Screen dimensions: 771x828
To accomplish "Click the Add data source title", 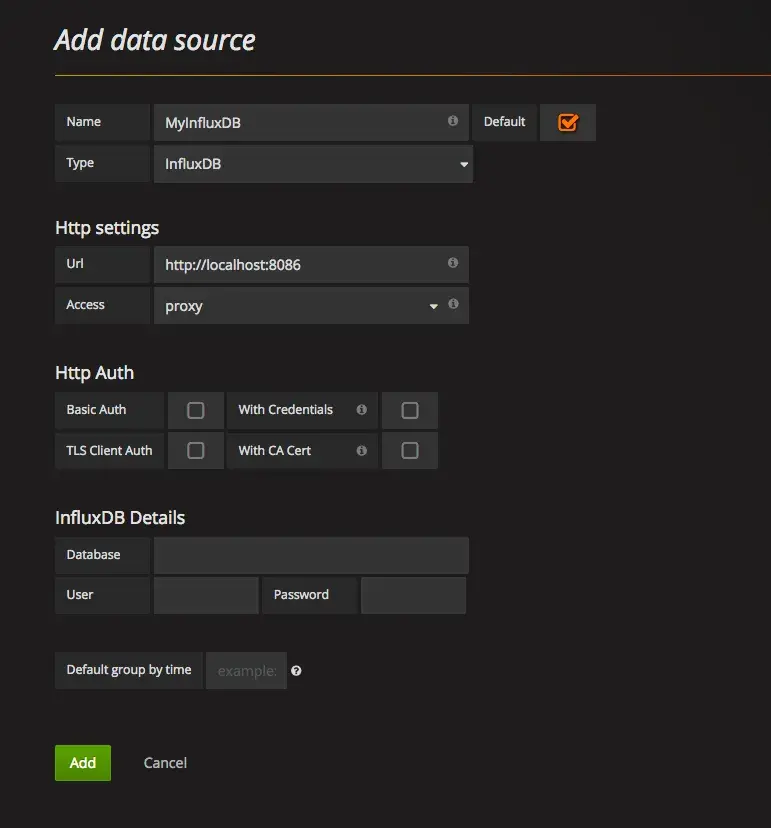I will [155, 40].
